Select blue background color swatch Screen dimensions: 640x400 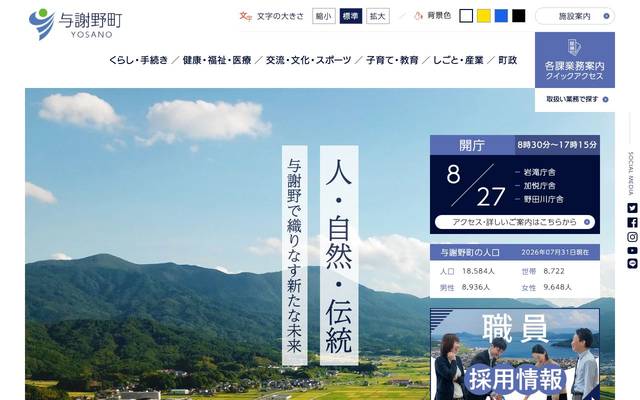click(501, 16)
